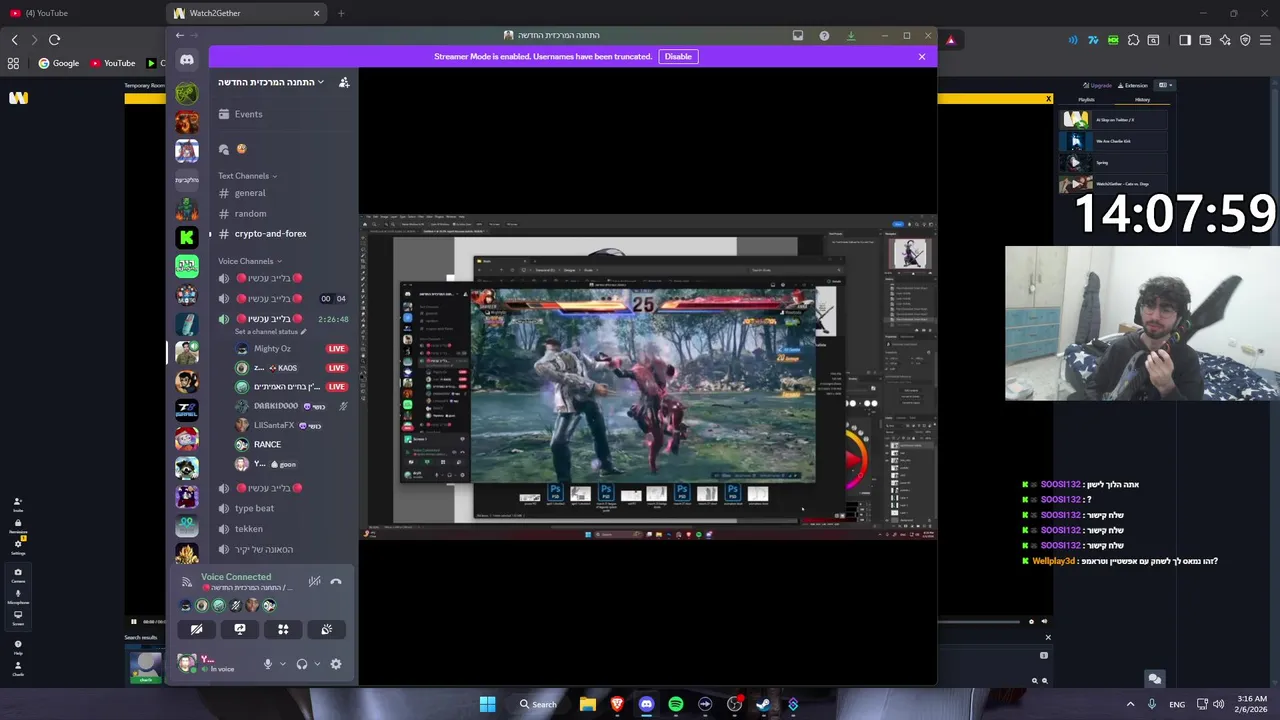Image resolution: width=1280 pixels, height=720 pixels.
Task: Open Discord user settings gear
Action: point(336,664)
